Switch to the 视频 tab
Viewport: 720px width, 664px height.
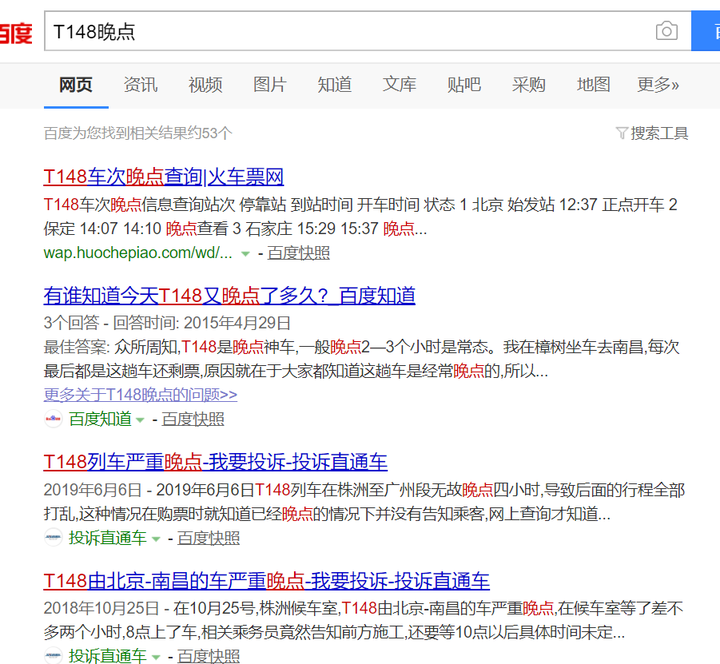click(205, 85)
